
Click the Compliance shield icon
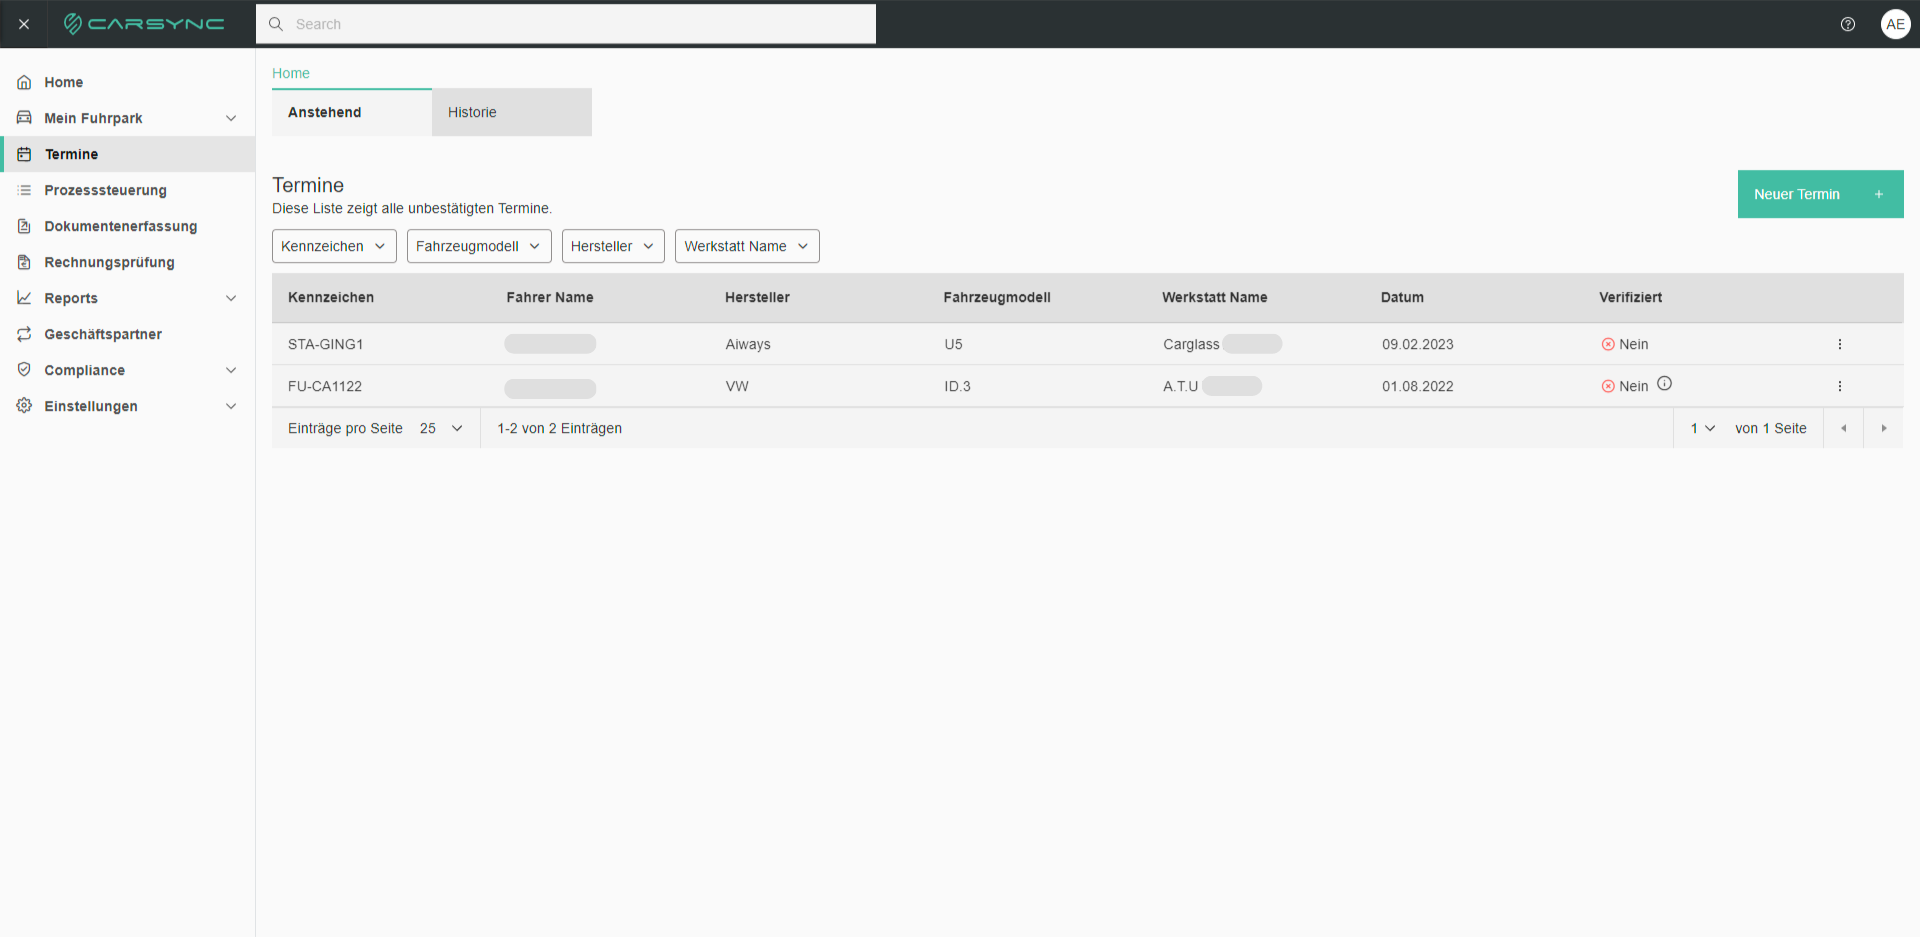point(24,370)
